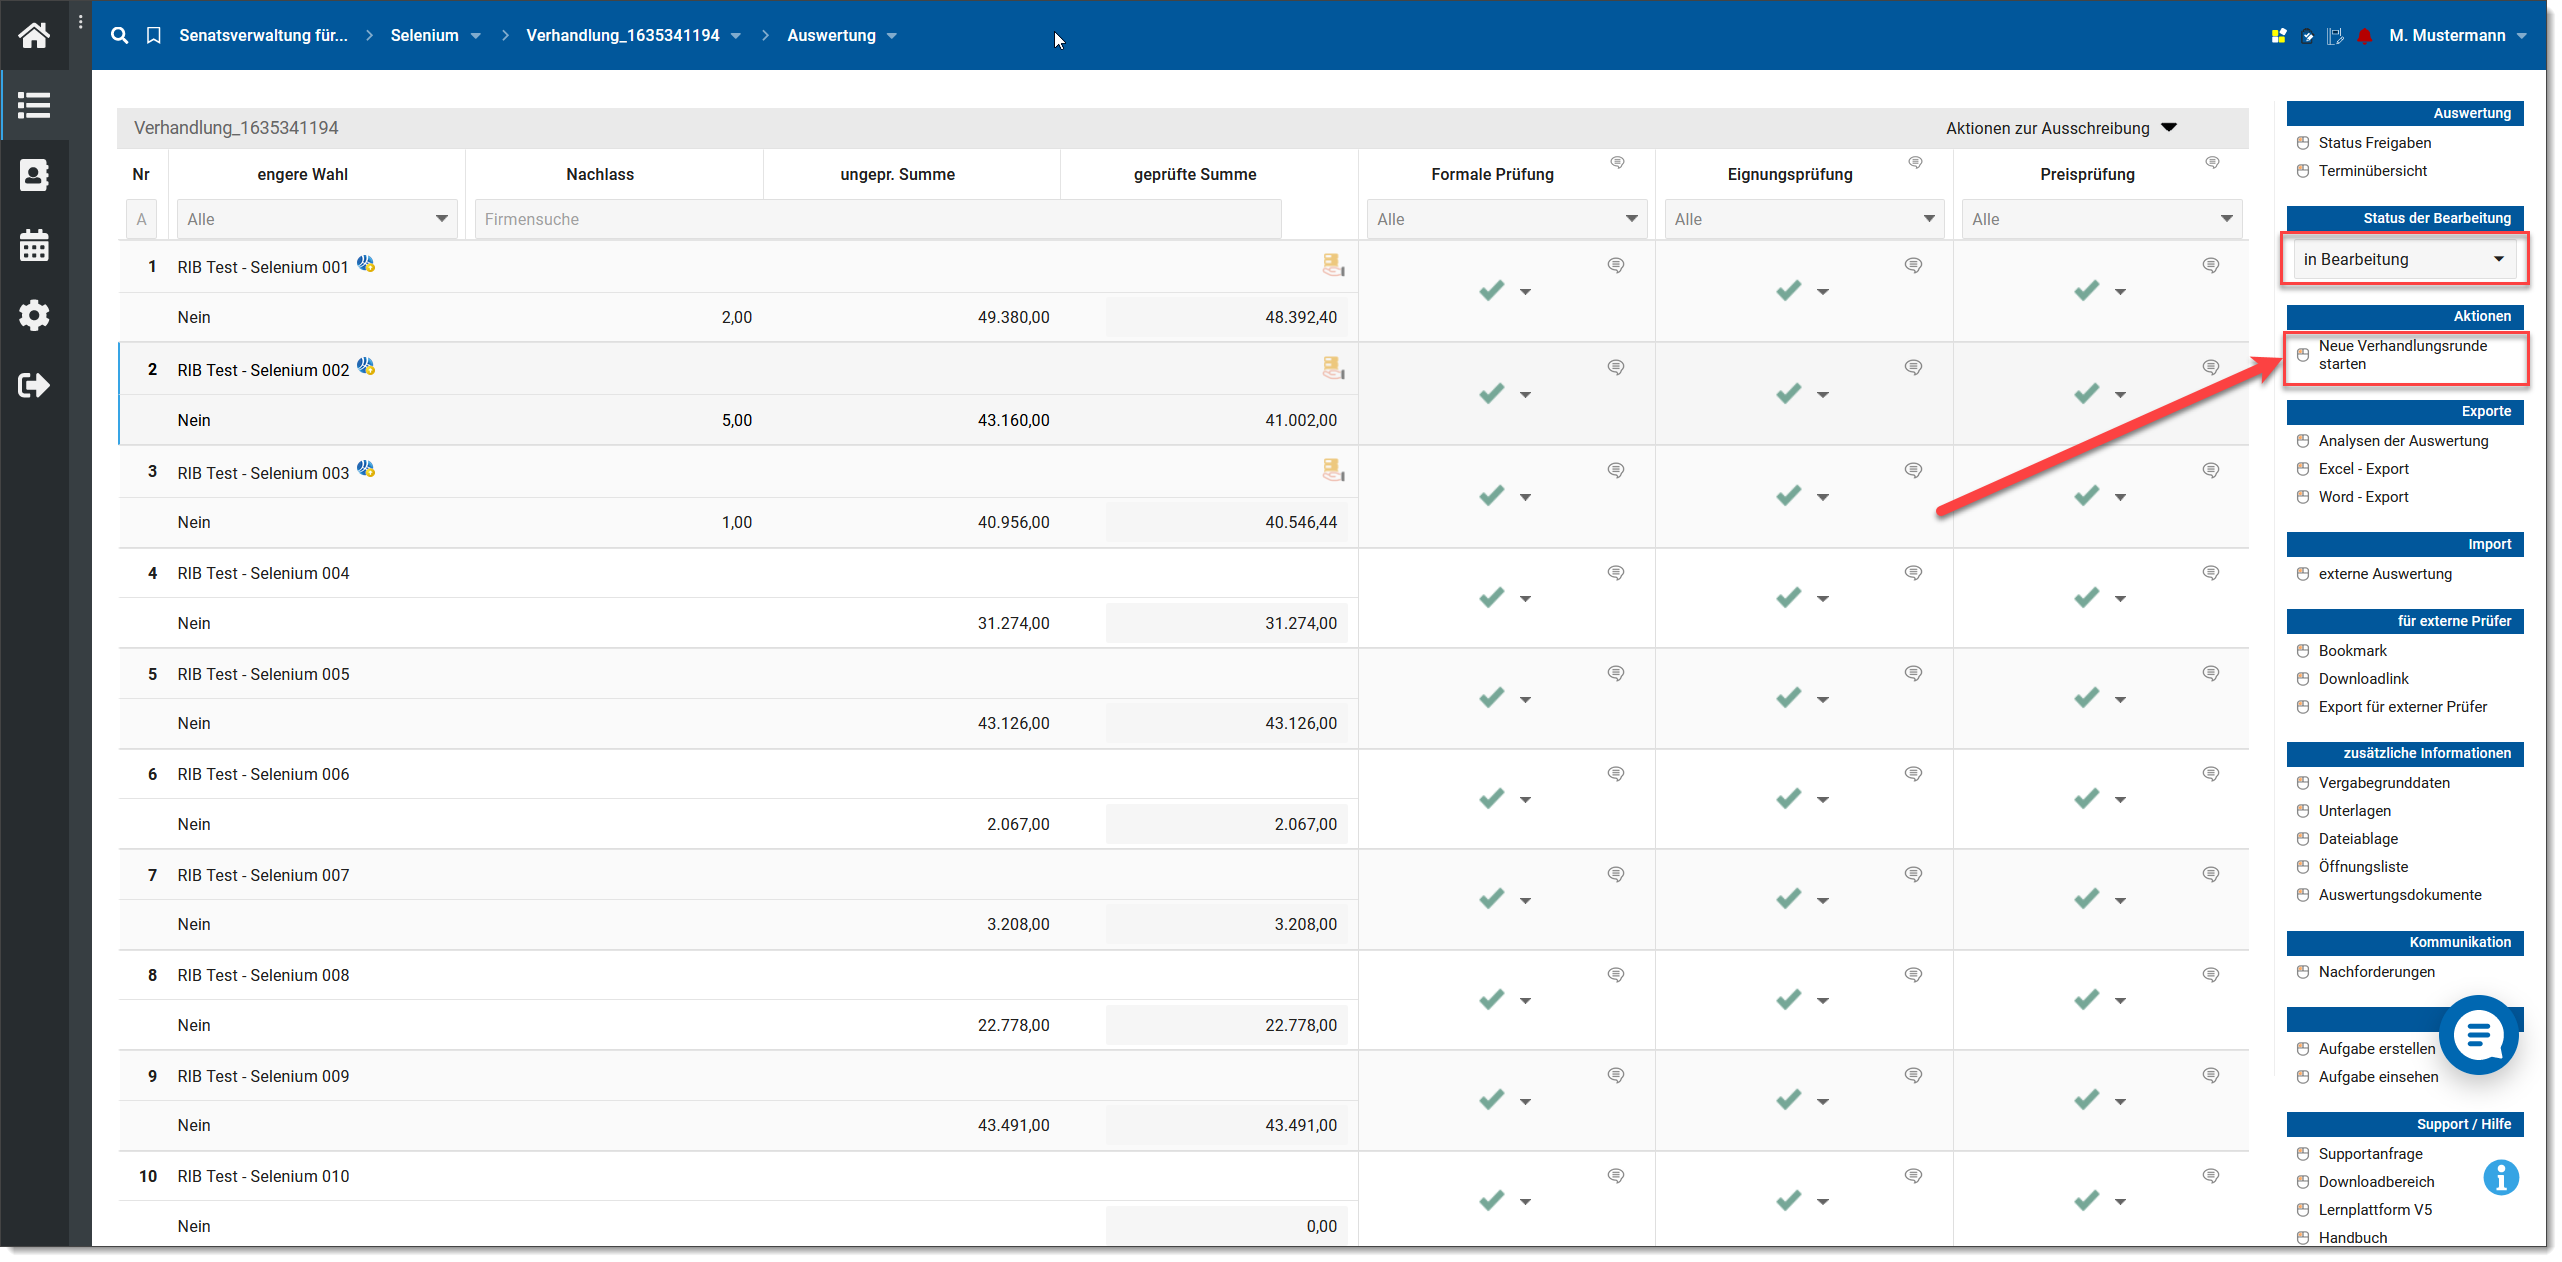2562x1262 pixels.
Task: Open Preisprüfung comment for Selenium 004
Action: (x=2211, y=573)
